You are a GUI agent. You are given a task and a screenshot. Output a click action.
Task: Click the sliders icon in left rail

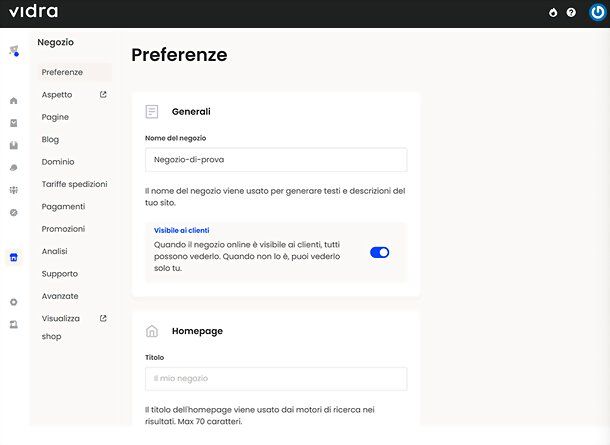pos(14,190)
